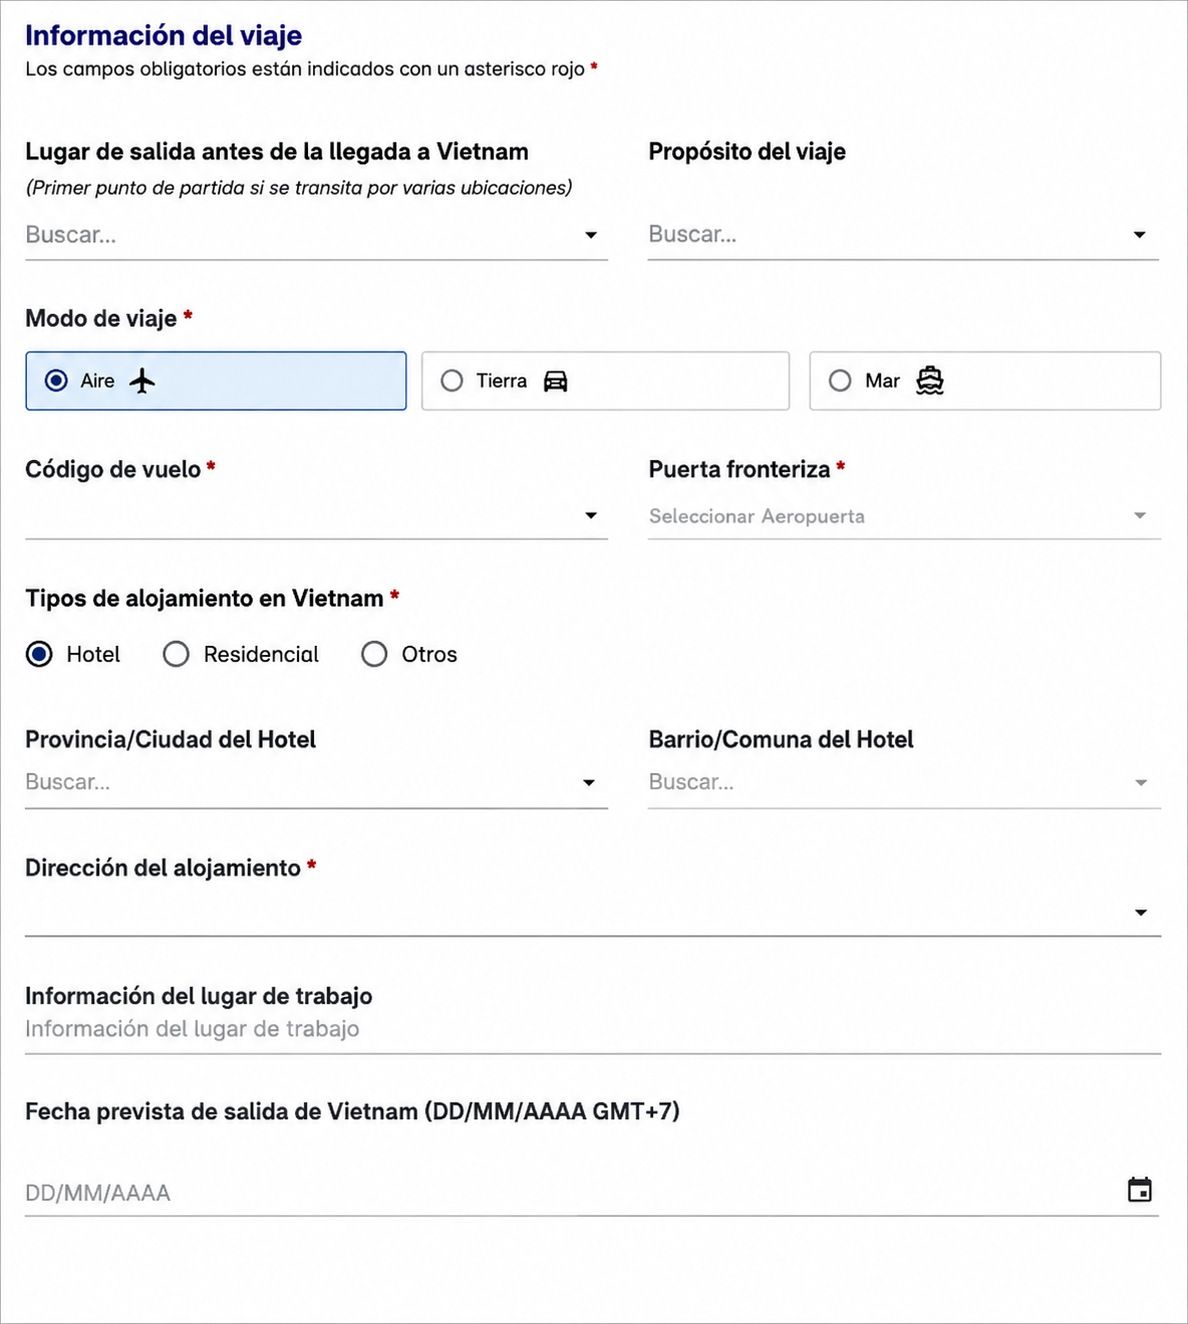Screen dimensions: 1188x1324
Task: Click the ship icon next to Mar
Action: [x=930, y=381]
